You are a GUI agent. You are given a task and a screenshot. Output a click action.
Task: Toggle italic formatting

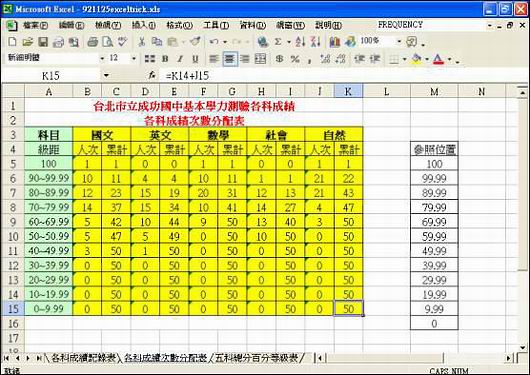(180, 59)
